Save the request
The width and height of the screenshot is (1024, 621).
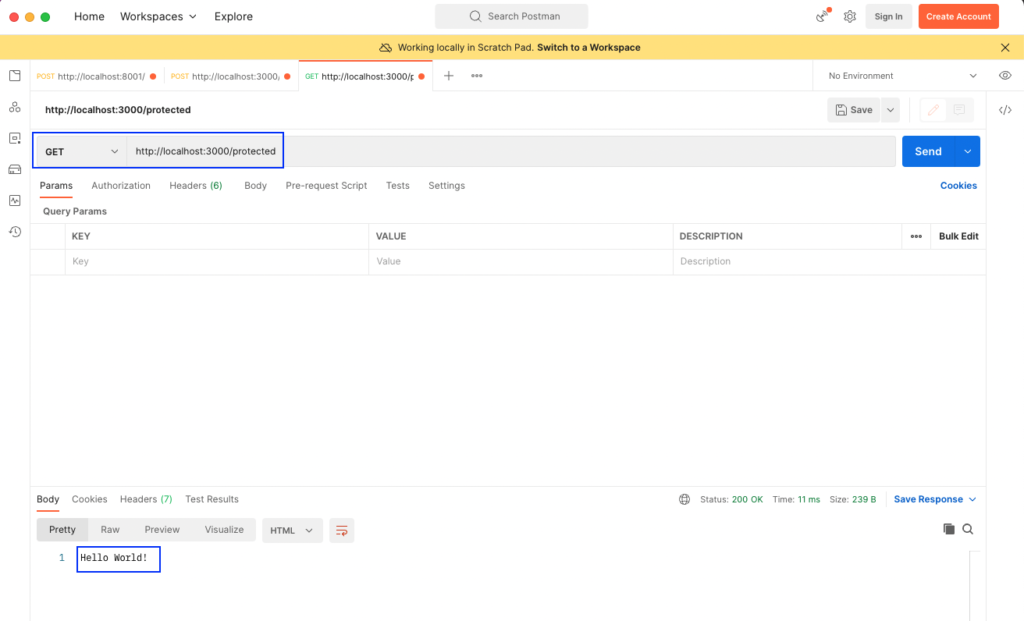[854, 110]
